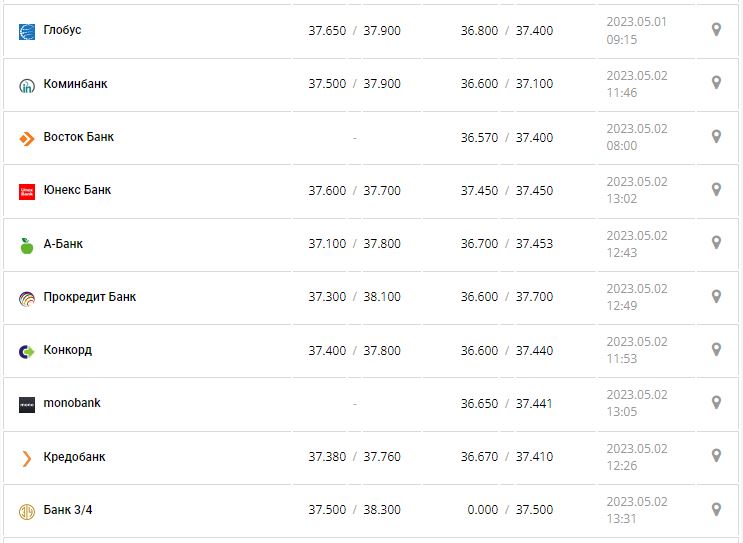Open map pin for Юнекс Банк

pyautogui.click(x=716, y=190)
